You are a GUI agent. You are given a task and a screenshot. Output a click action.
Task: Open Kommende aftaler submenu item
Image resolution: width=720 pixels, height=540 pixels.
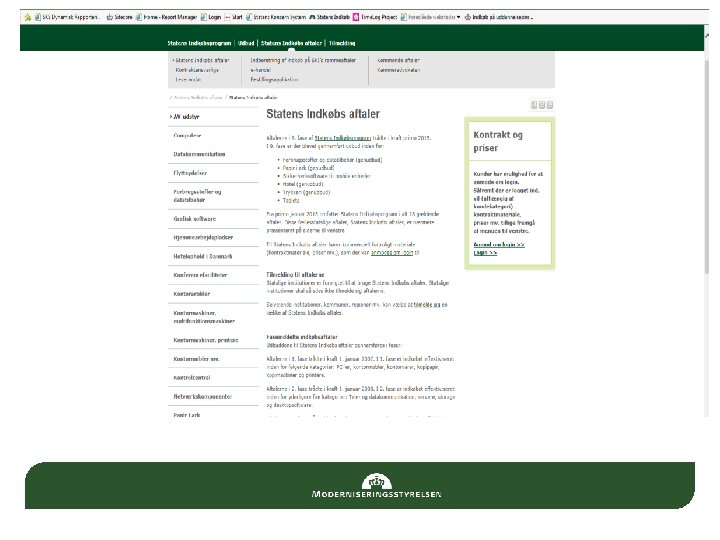point(399,60)
